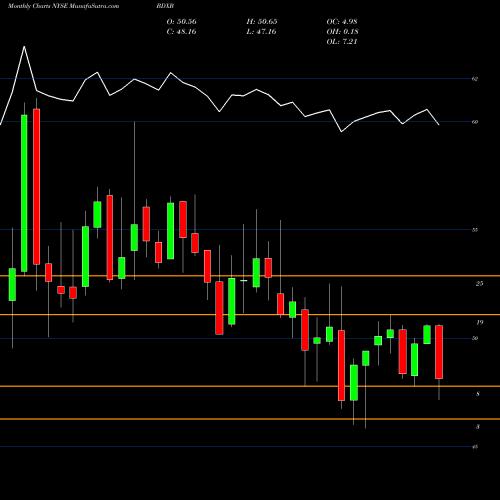Select the low value L: 47.16

coord(262,32)
